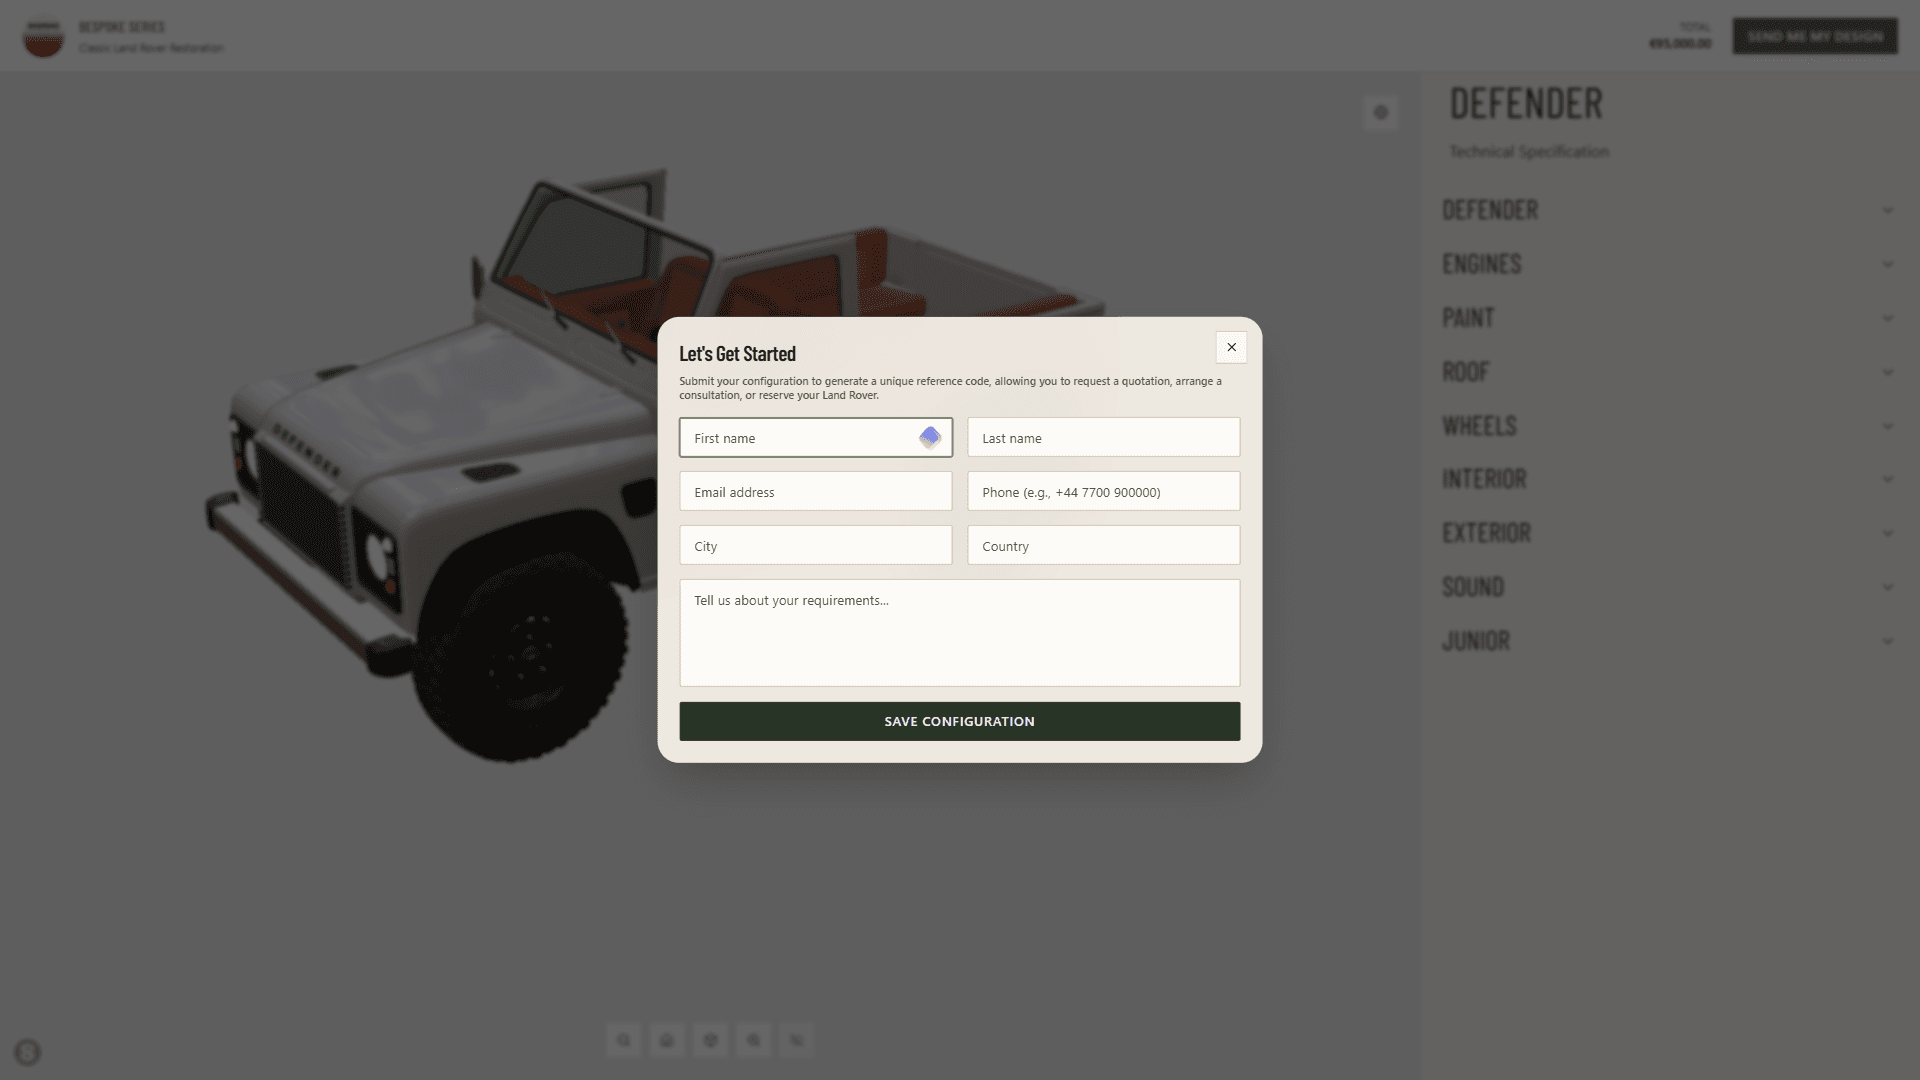The width and height of the screenshot is (1920, 1080).
Task: Click the "Let's Get Started" heading
Action: click(737, 354)
